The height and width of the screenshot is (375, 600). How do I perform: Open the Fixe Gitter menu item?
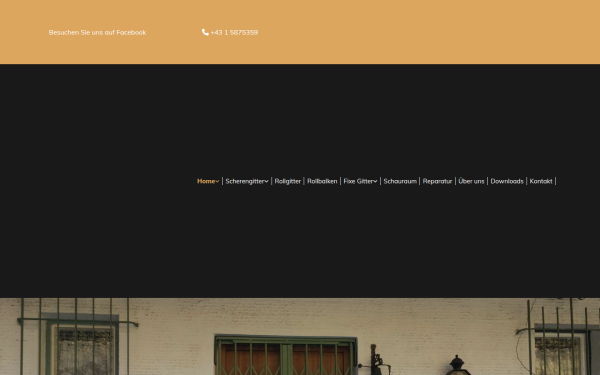coord(358,181)
